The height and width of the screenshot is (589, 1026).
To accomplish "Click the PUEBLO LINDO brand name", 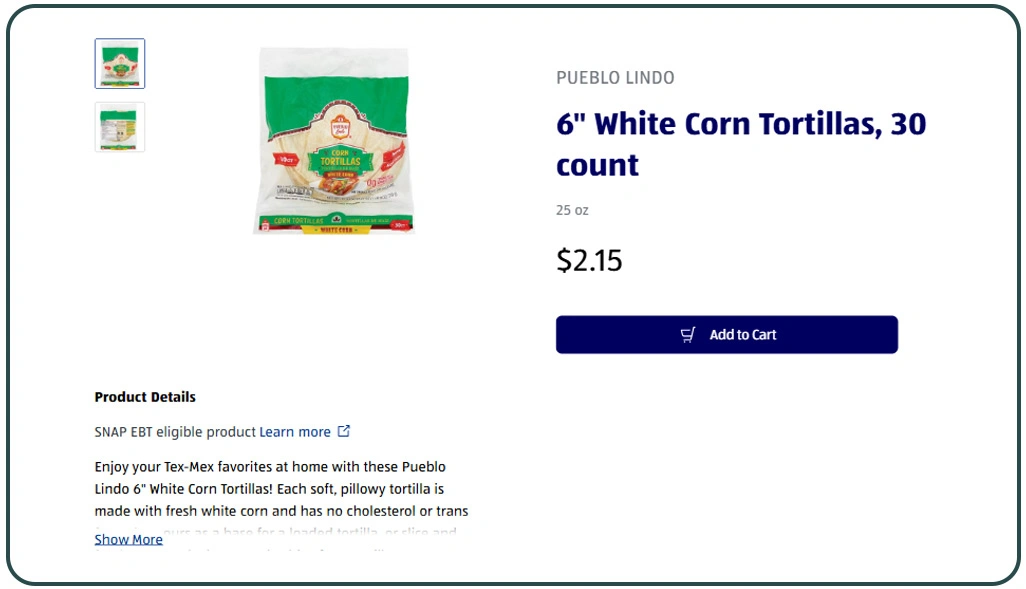I will 615,78.
